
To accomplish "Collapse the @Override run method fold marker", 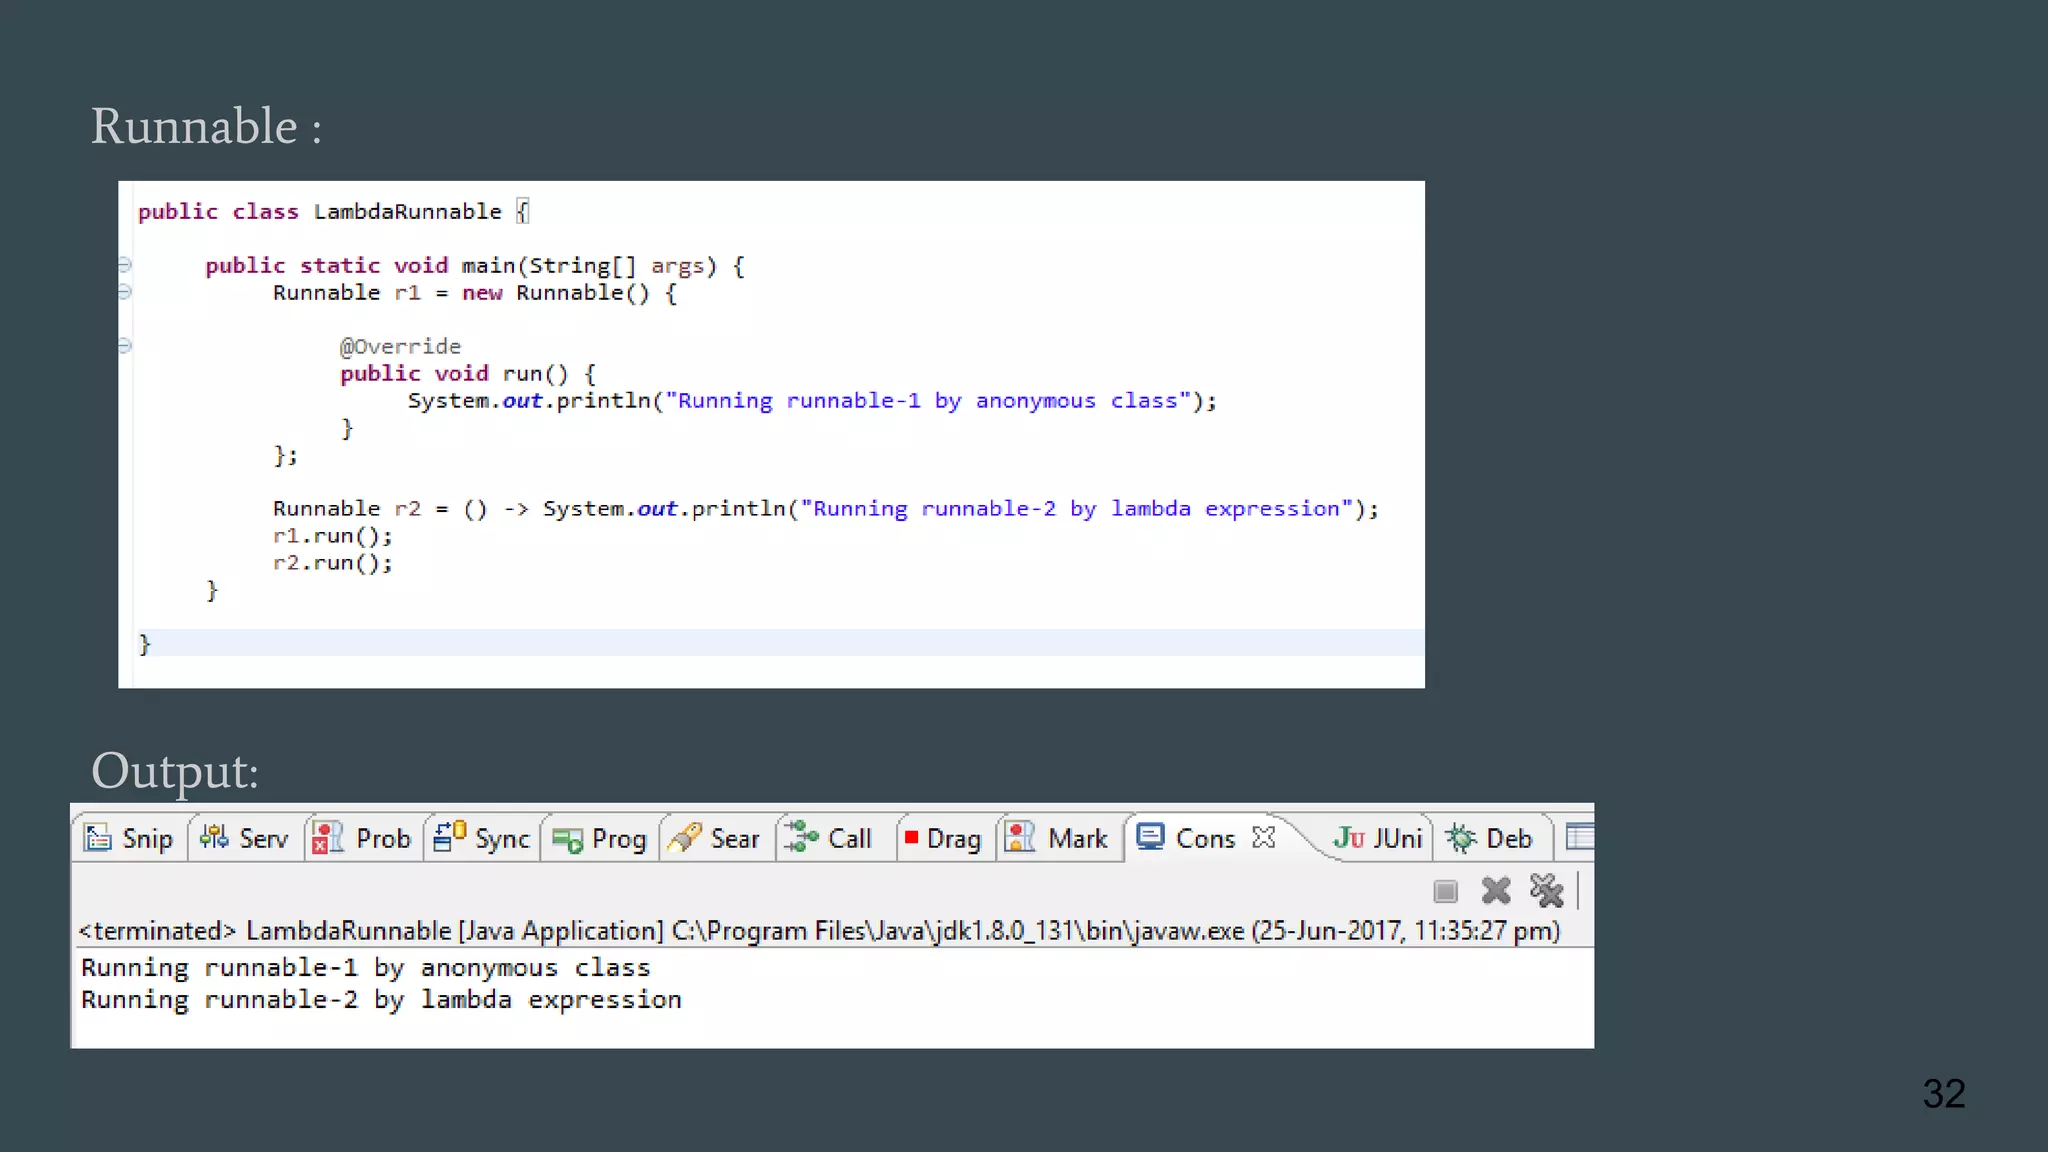I will [125, 346].
